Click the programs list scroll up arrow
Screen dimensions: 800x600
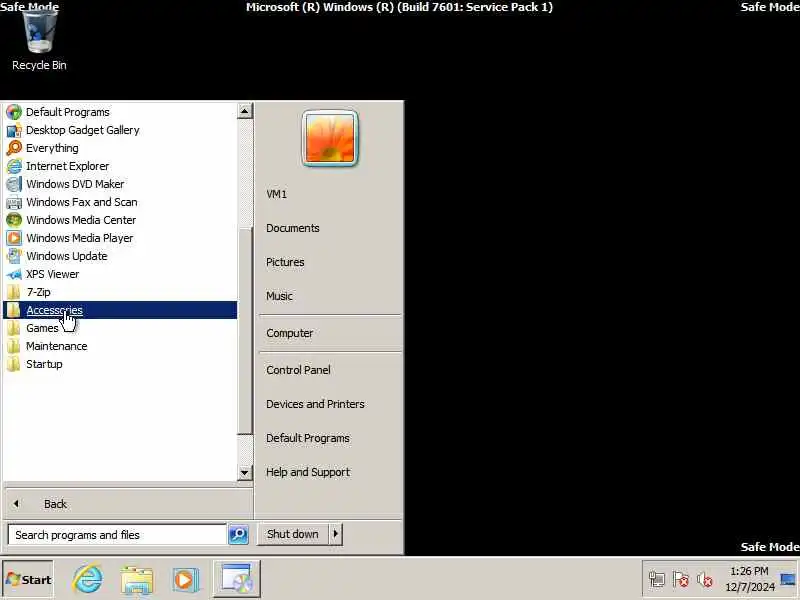point(245,111)
